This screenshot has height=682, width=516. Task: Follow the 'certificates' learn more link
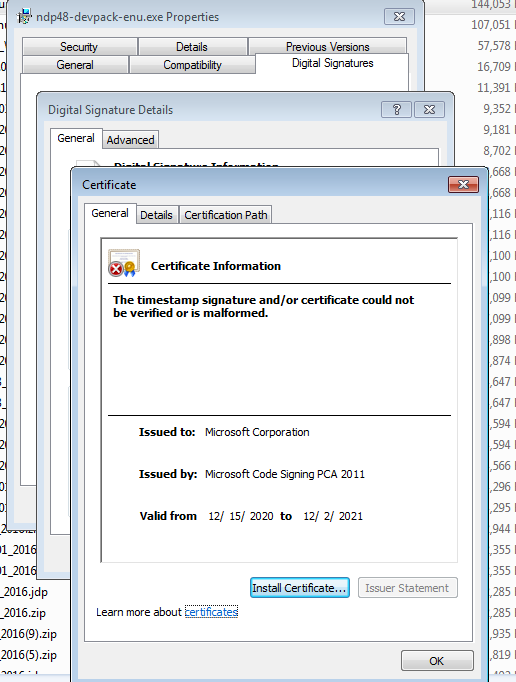coord(211,612)
